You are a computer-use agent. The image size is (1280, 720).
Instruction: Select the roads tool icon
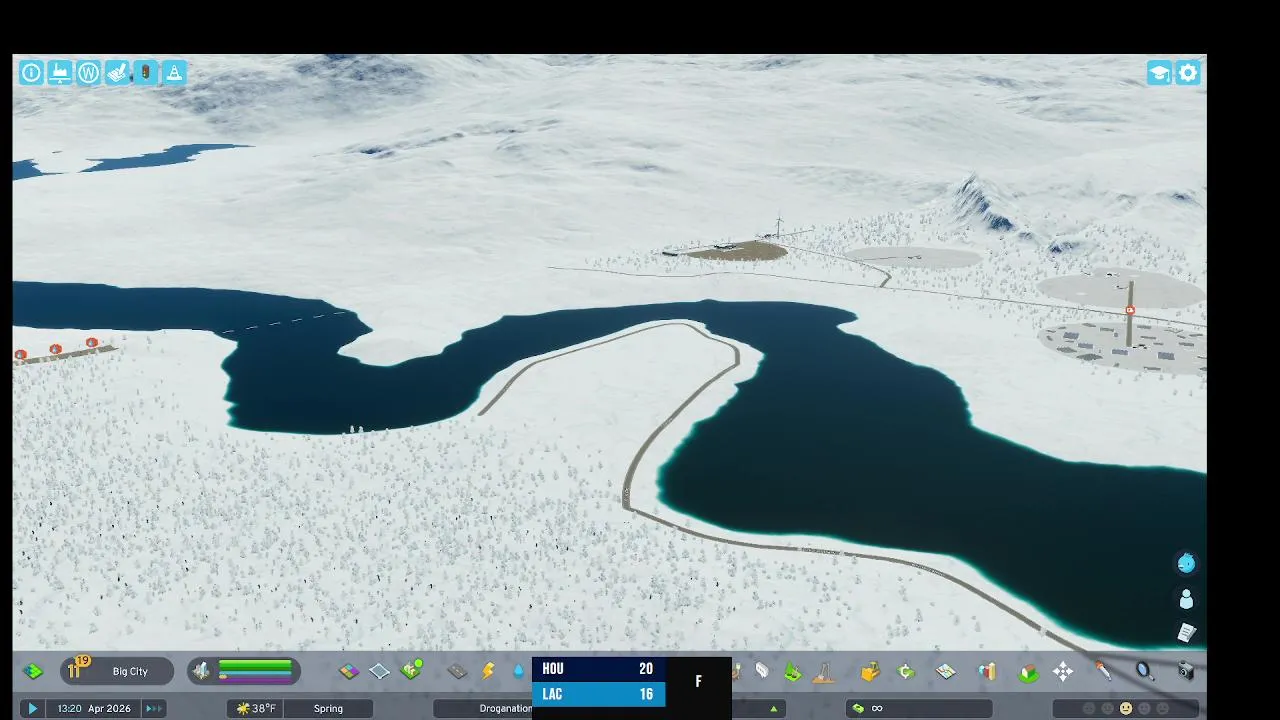[457, 671]
